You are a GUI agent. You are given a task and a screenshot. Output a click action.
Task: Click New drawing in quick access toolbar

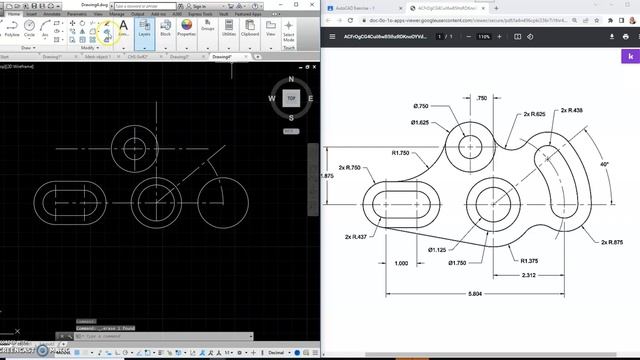click(x=10, y=6)
